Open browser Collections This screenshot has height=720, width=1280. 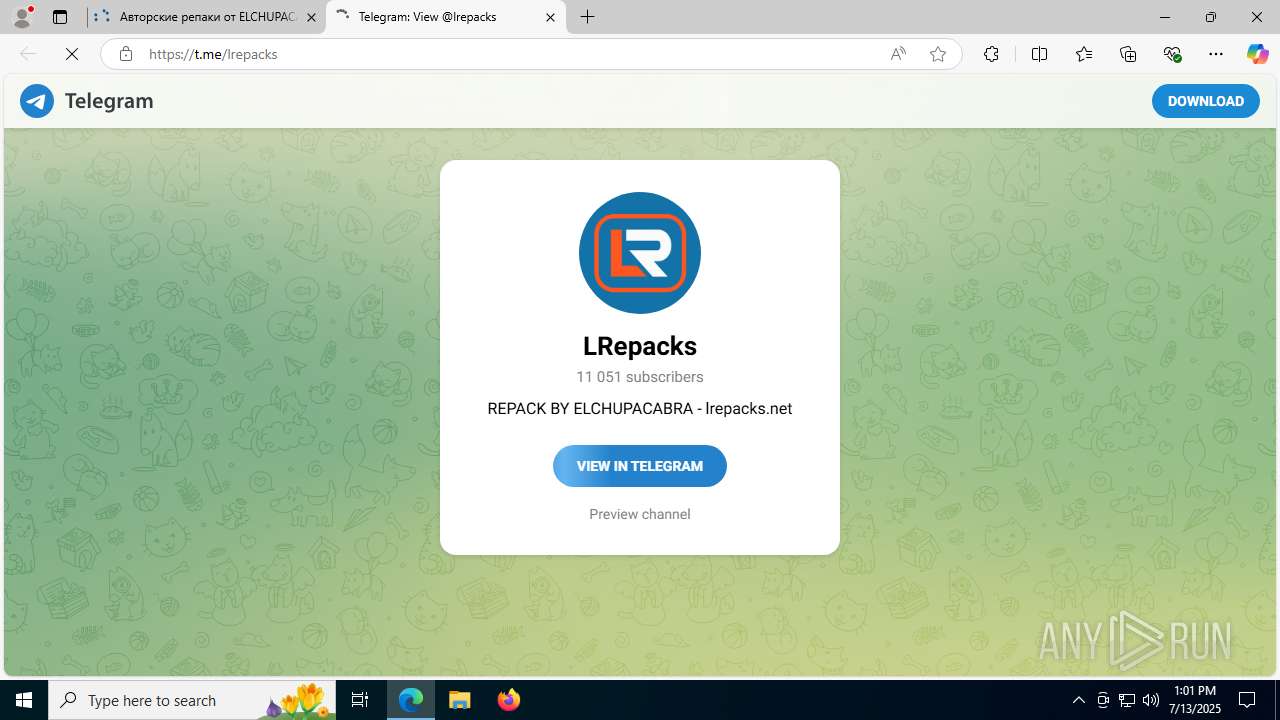click(1128, 54)
